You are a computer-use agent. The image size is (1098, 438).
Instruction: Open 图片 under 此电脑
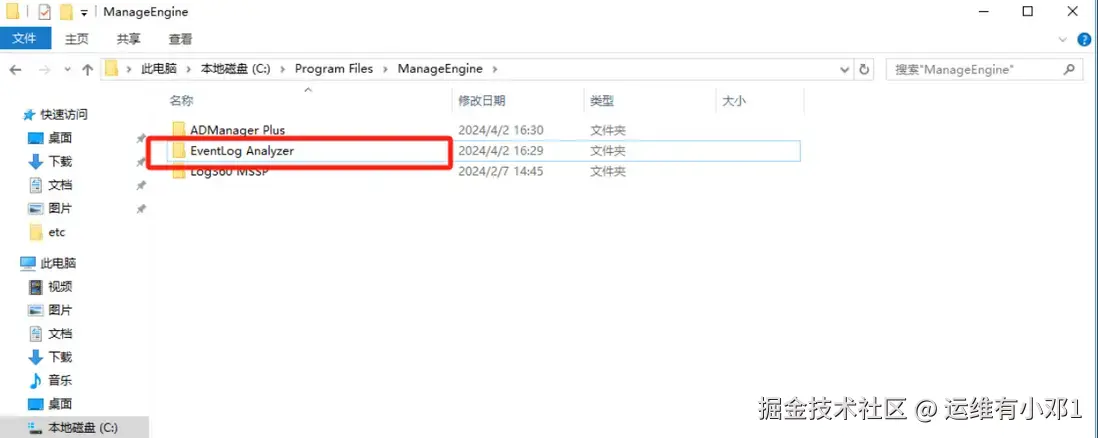tap(60, 310)
